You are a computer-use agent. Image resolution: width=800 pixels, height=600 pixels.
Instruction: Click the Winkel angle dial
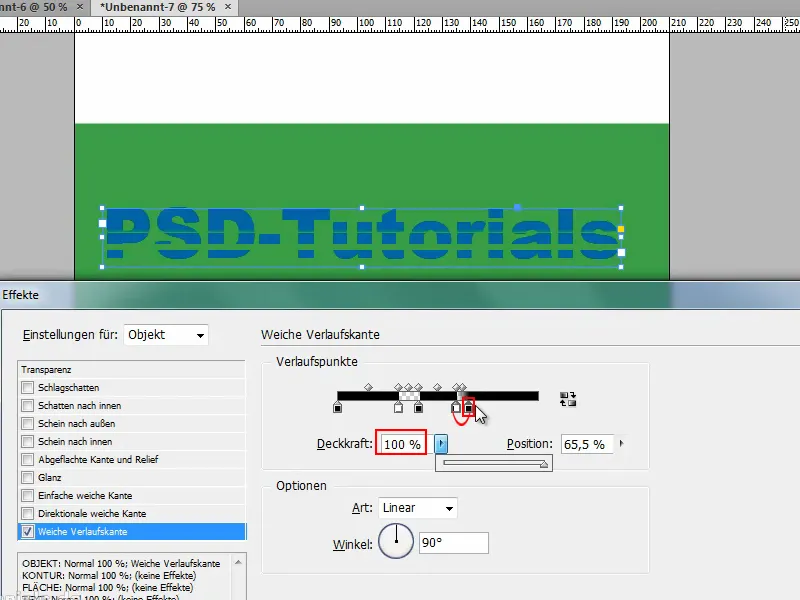tap(396, 541)
